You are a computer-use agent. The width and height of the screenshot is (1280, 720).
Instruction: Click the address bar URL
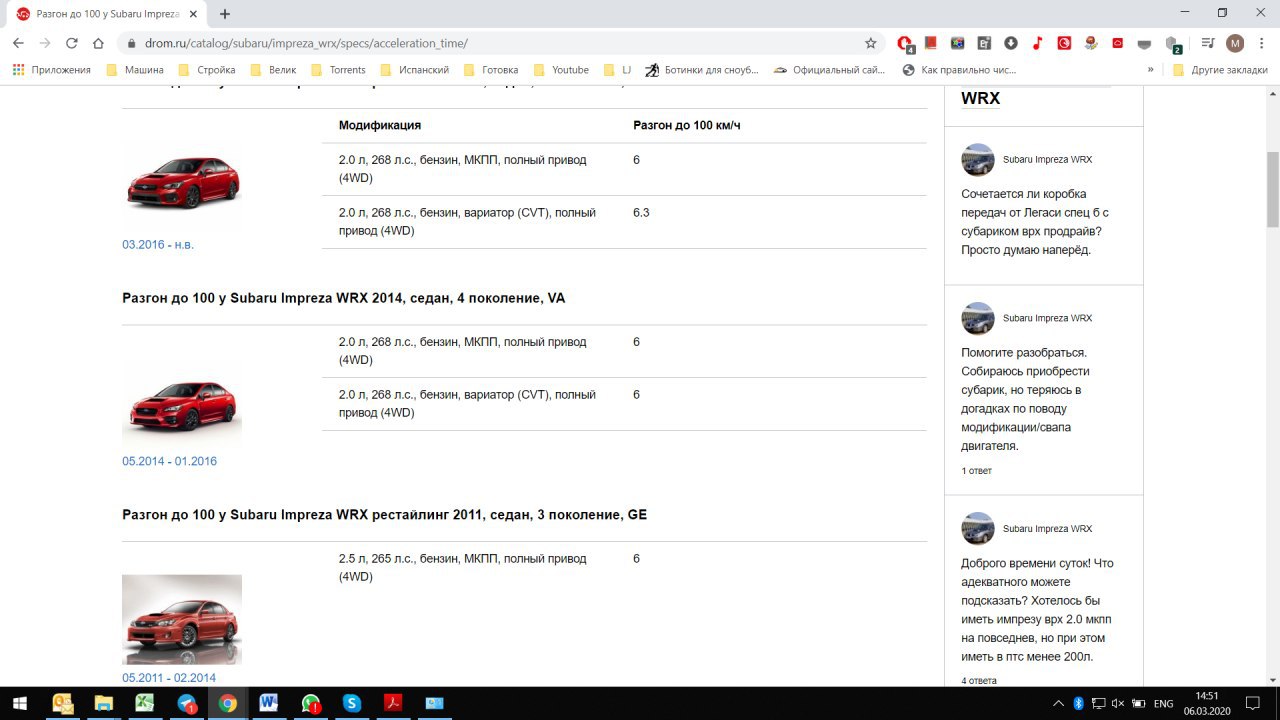tap(306, 43)
